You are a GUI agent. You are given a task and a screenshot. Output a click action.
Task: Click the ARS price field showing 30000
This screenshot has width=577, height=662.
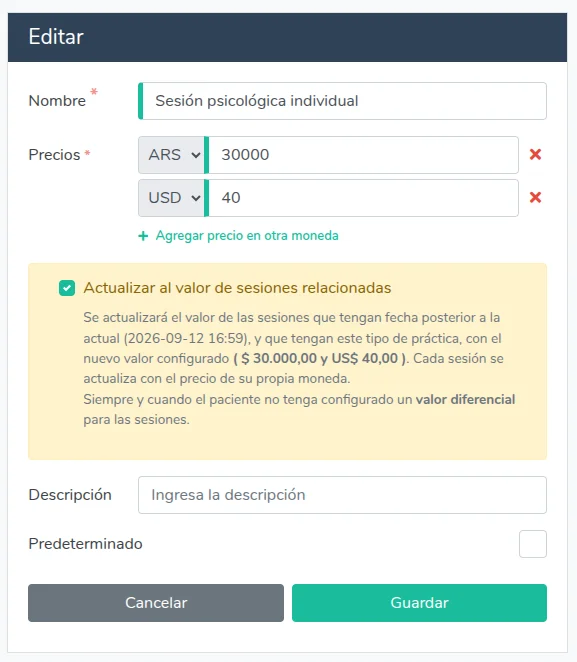click(363, 155)
